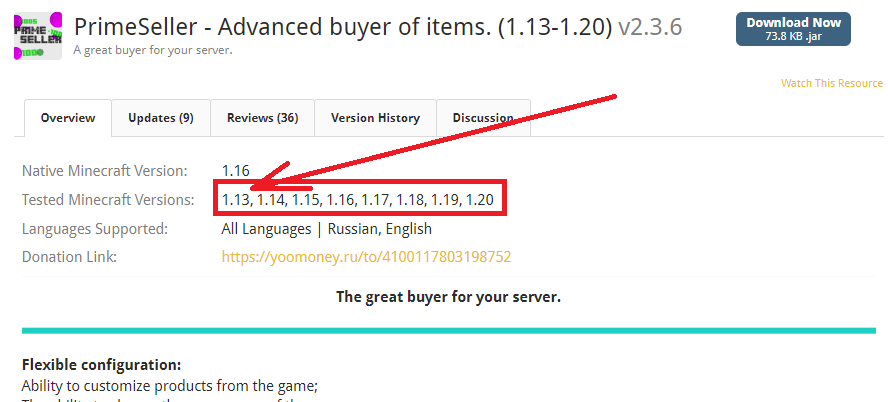Viewport: 888px width, 402px height.
Task: Click the bold great buyer heading
Action: (x=449, y=297)
